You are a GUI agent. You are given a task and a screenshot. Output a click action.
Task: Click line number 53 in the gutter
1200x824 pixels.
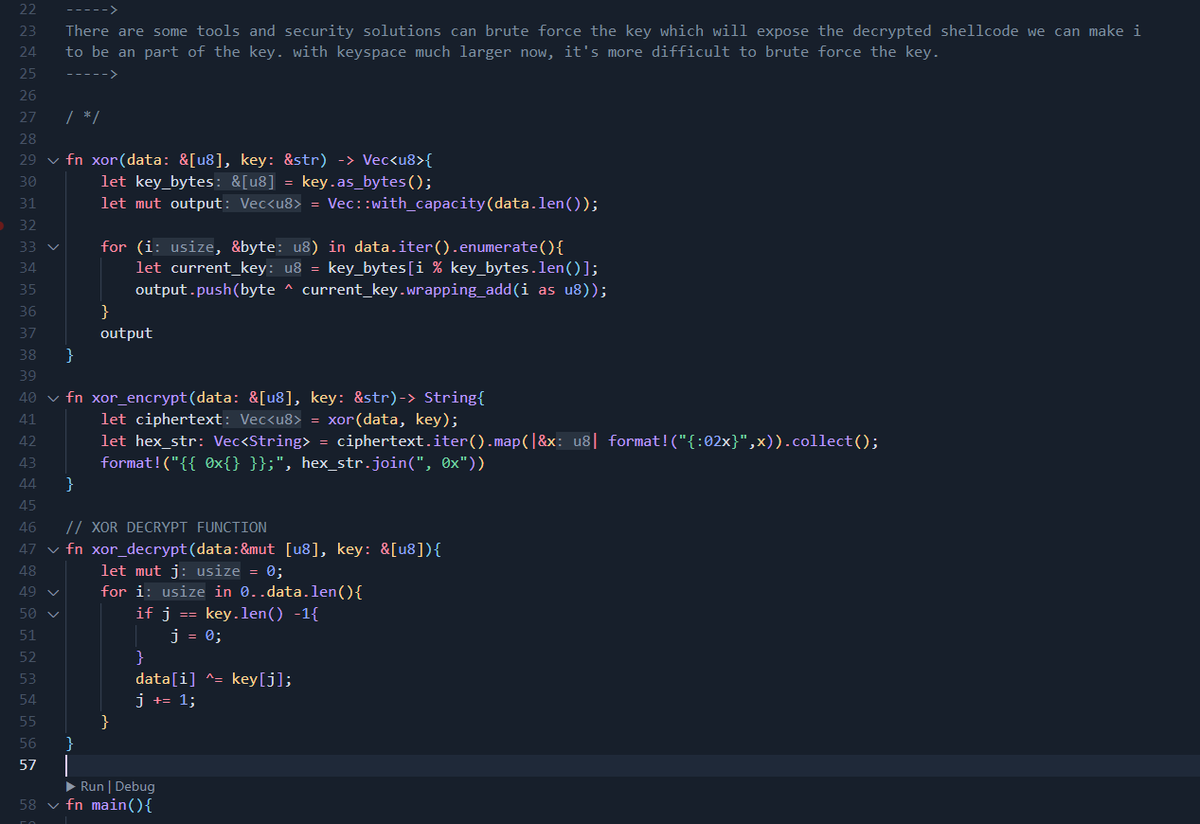click(28, 679)
